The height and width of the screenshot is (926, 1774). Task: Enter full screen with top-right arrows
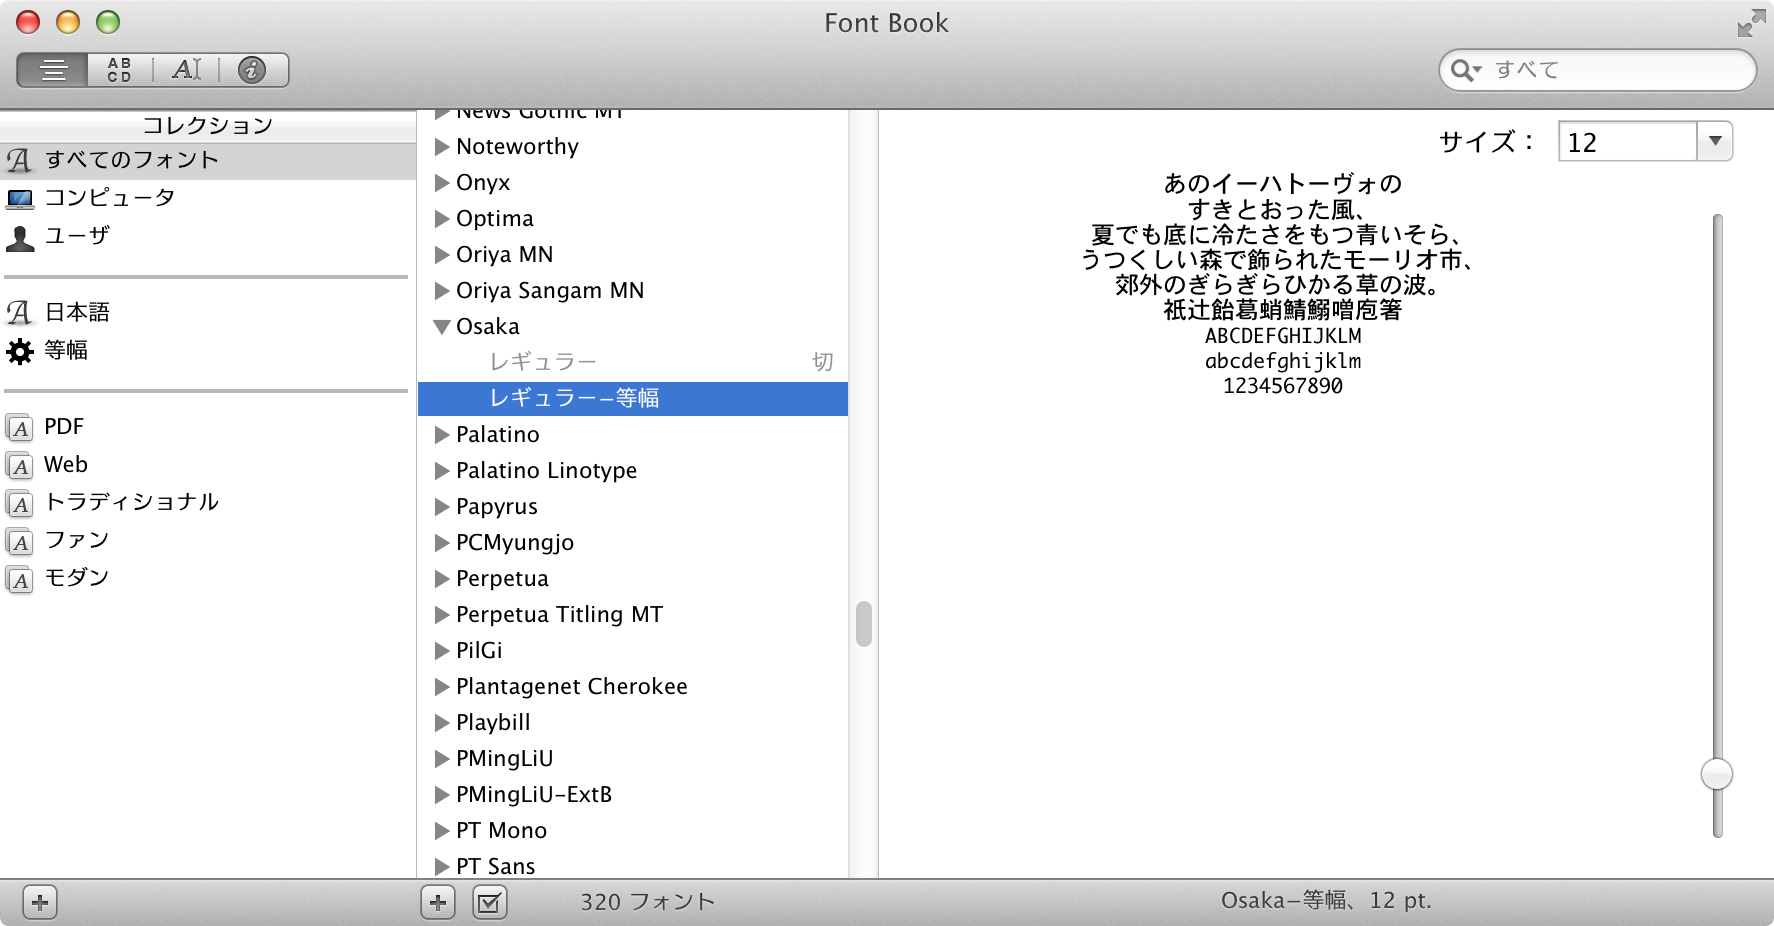[1751, 23]
